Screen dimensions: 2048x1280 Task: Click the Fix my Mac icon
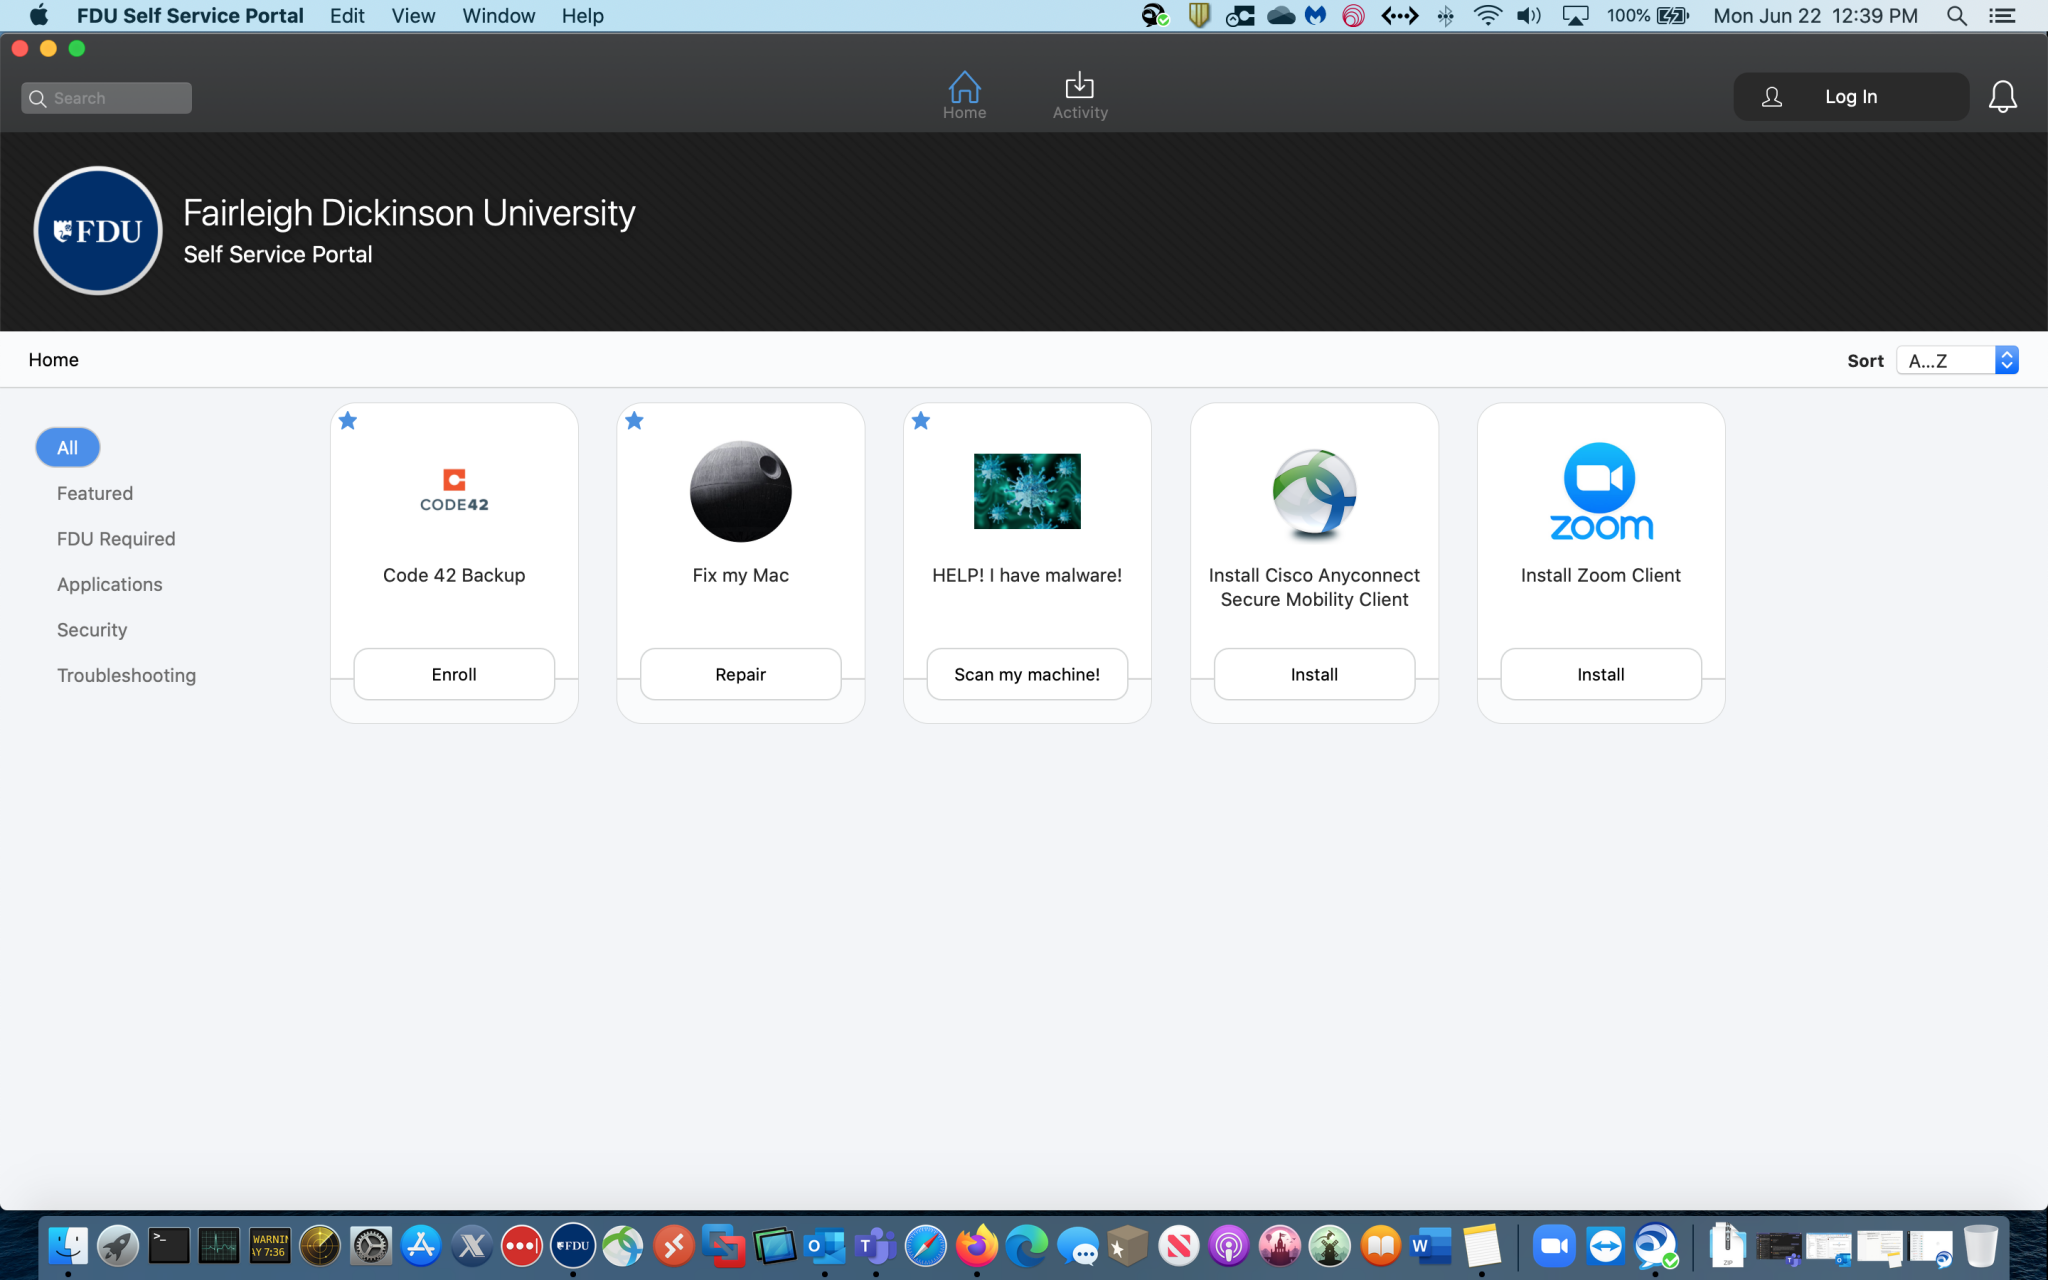click(x=740, y=491)
